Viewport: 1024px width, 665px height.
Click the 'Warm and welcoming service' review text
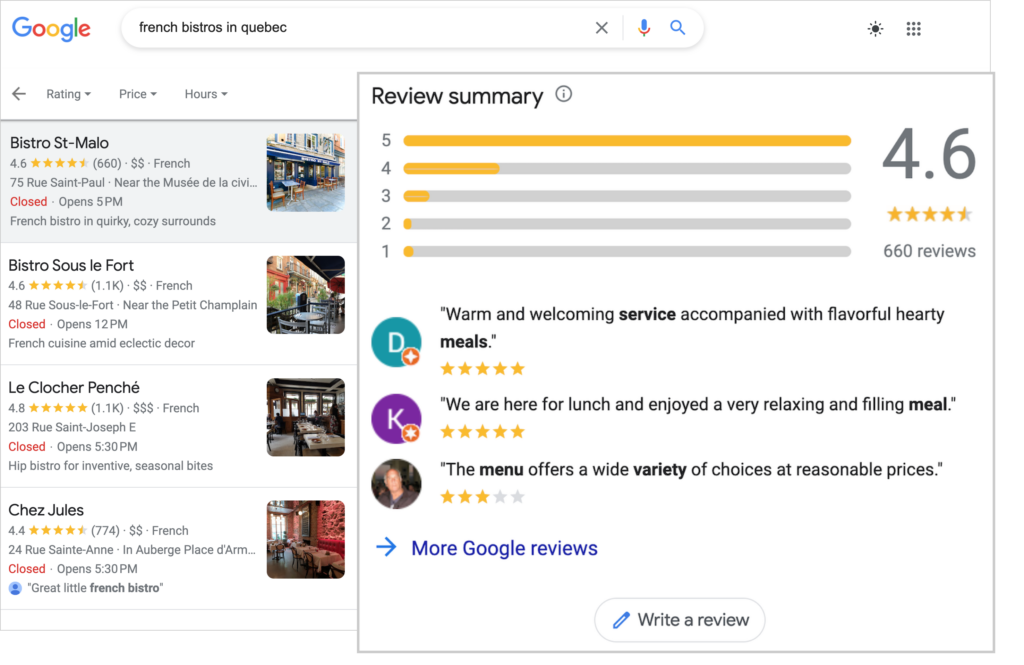coord(692,328)
